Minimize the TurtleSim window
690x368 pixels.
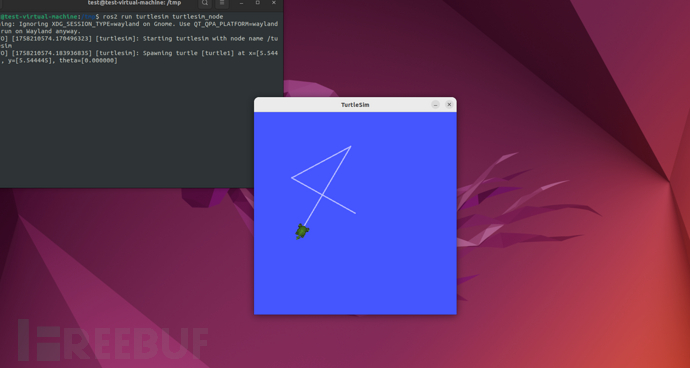click(x=435, y=105)
